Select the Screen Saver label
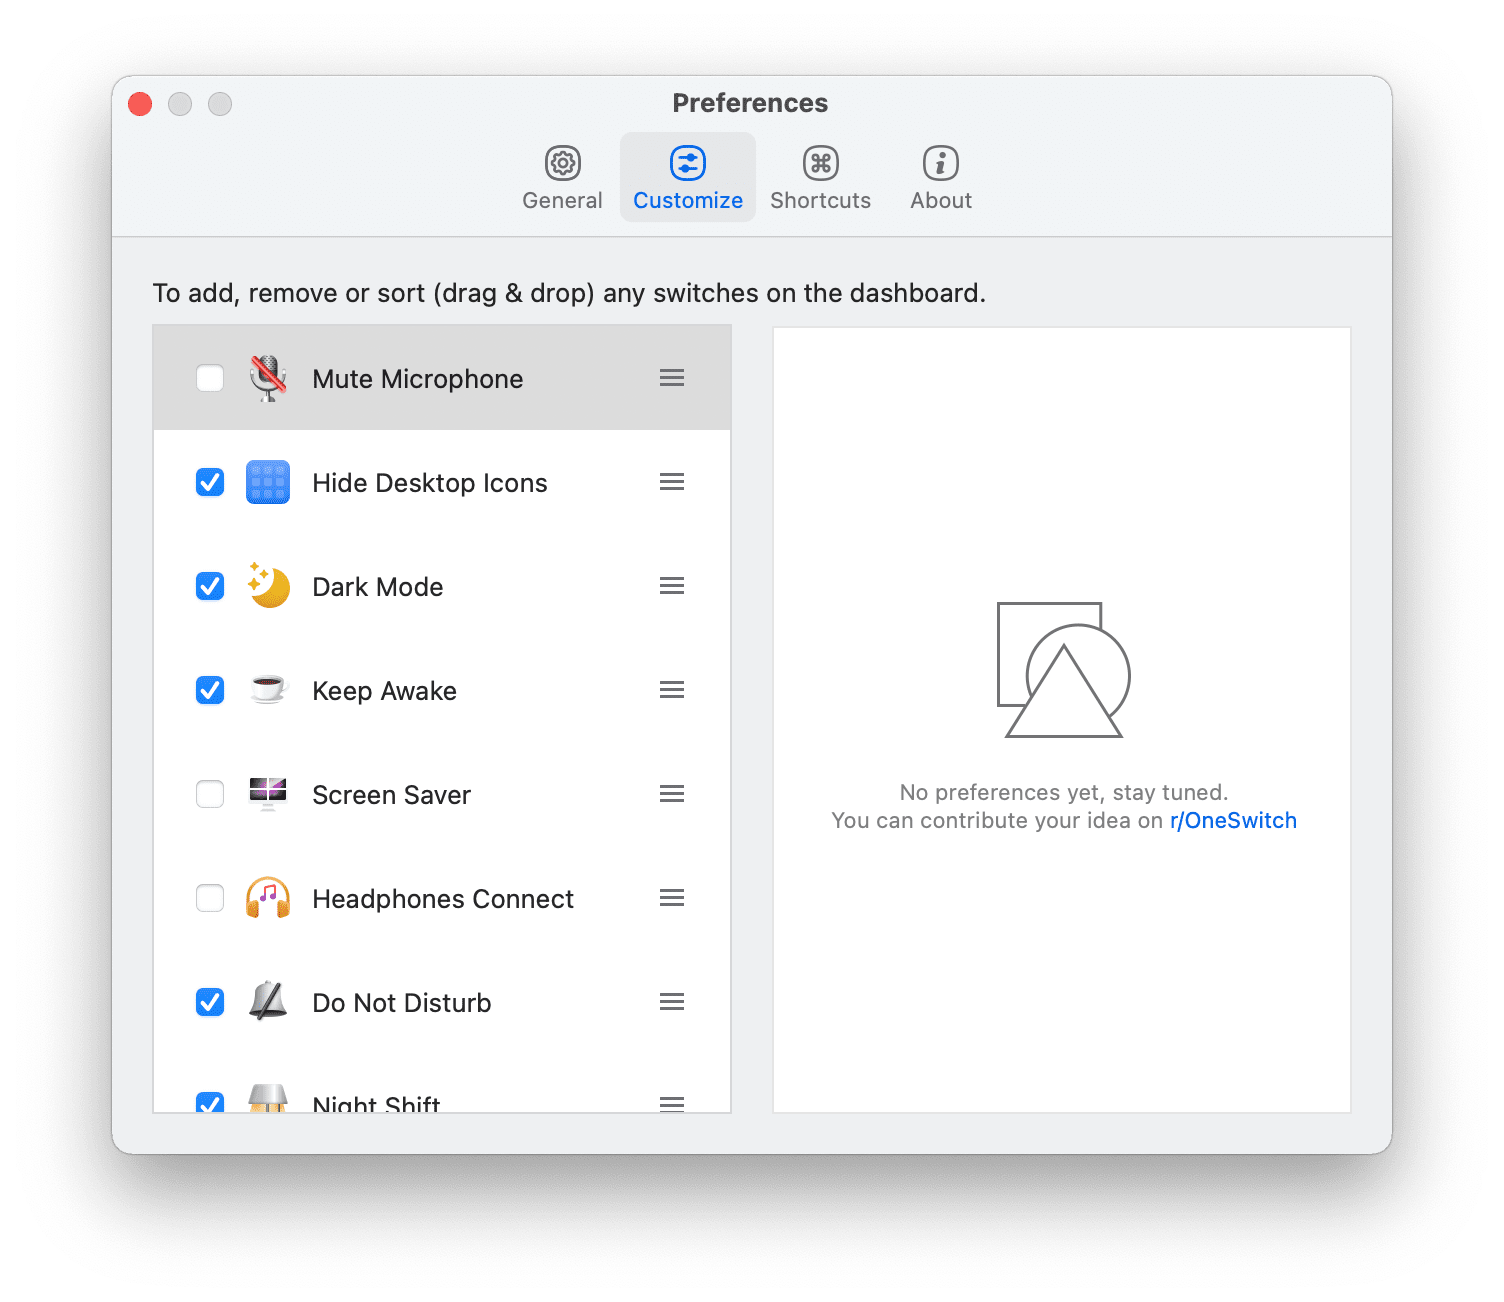 click(392, 795)
